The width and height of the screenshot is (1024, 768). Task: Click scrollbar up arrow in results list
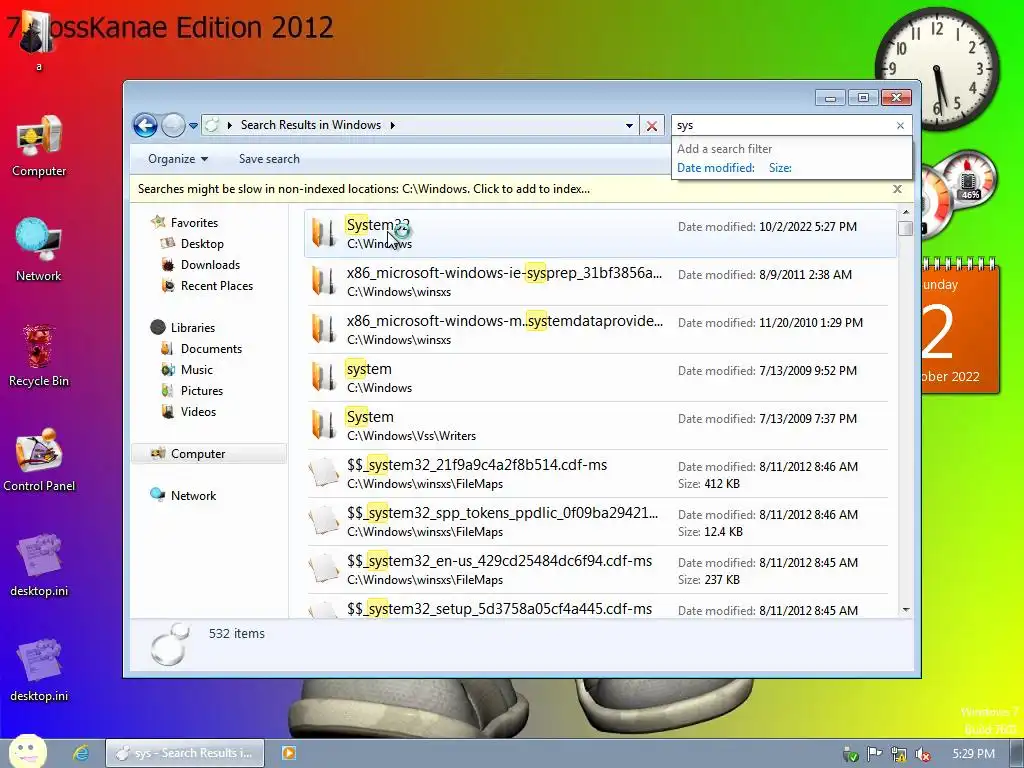(905, 212)
